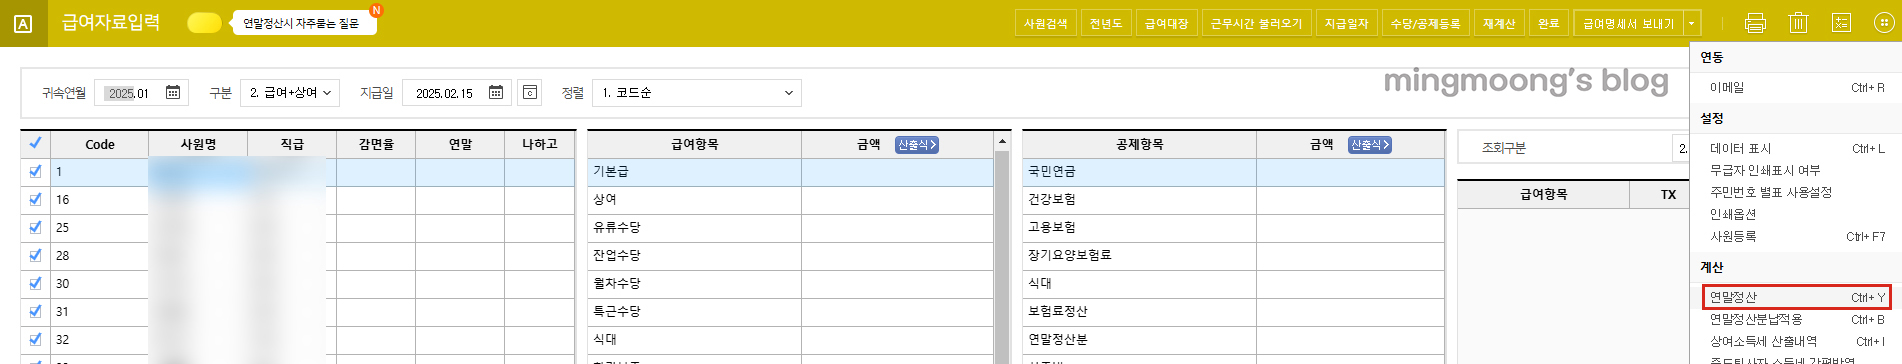Screen dimensions: 1902x364
Task: Click the 감면율 column header
Action: pos(376,145)
